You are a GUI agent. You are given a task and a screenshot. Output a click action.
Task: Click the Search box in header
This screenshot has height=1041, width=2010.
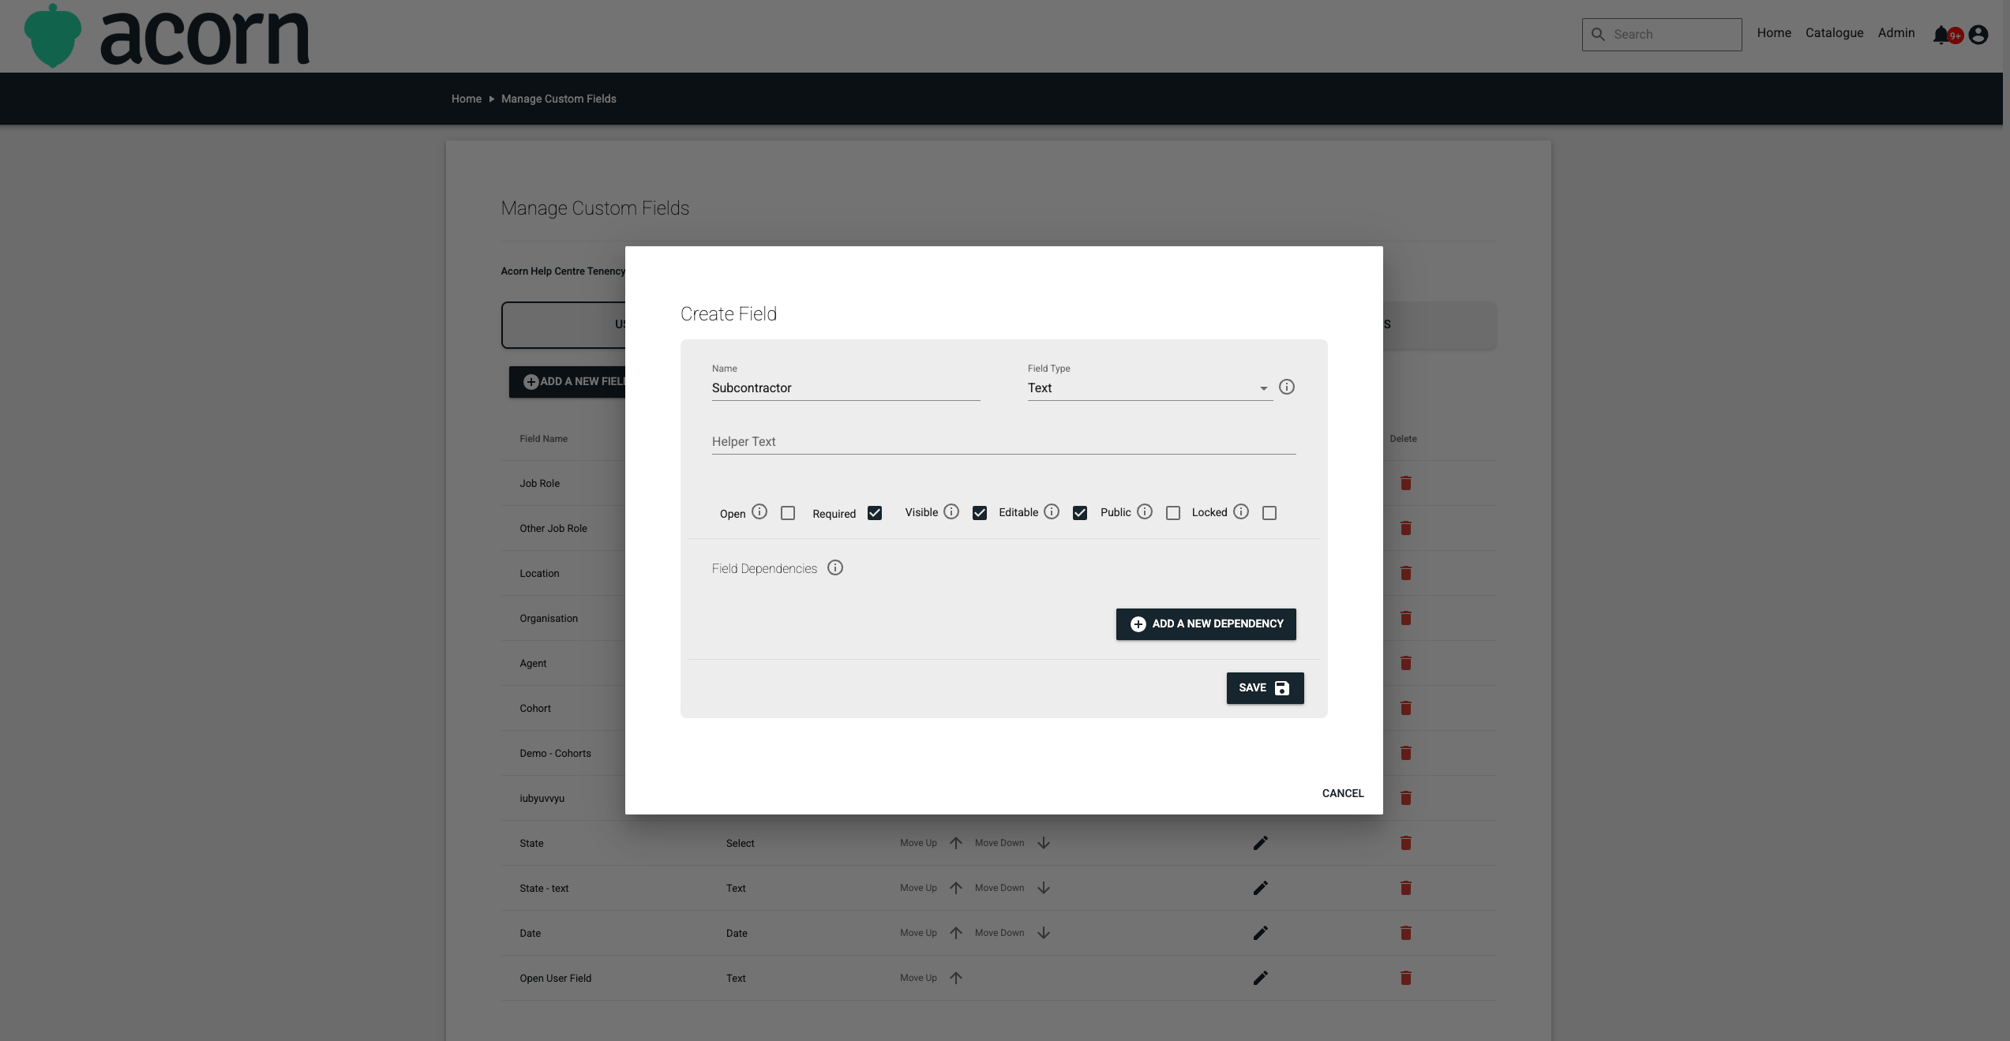pos(1662,35)
